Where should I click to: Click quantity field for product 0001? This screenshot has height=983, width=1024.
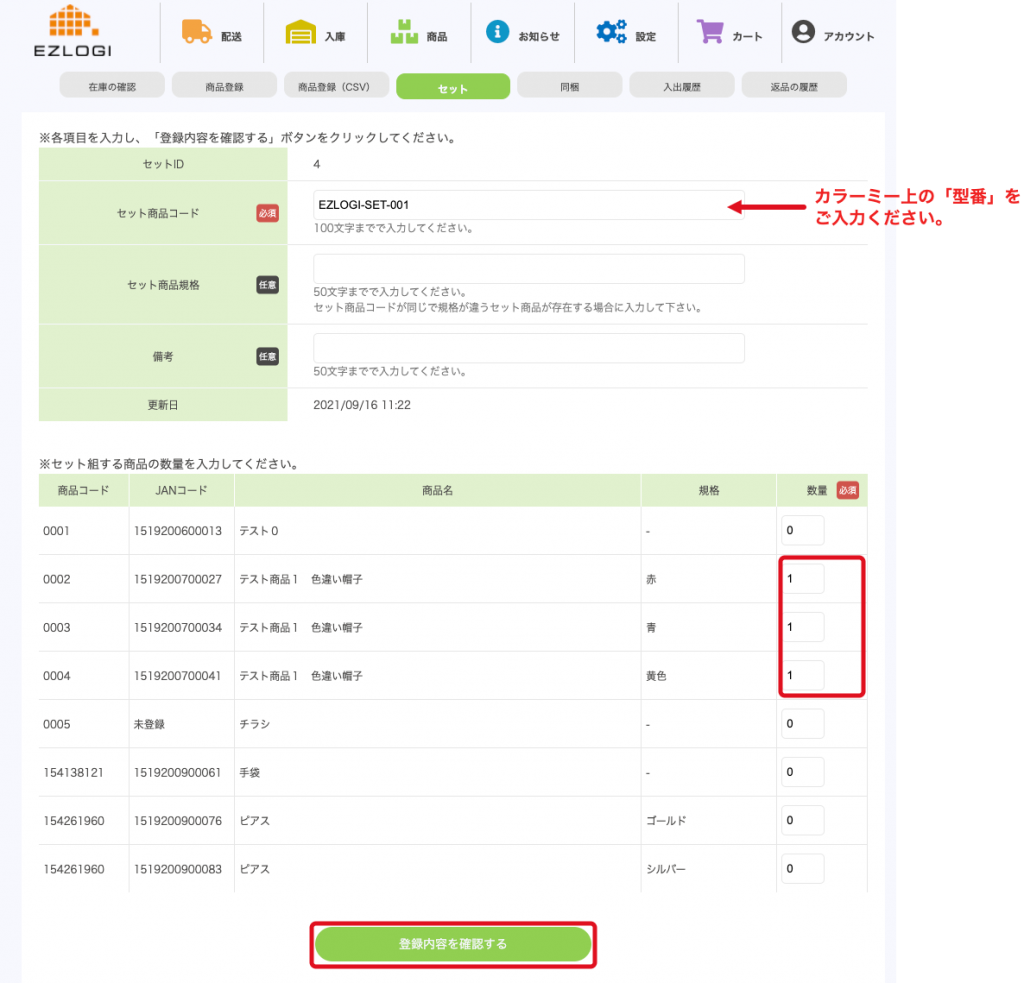pyautogui.click(x=802, y=531)
